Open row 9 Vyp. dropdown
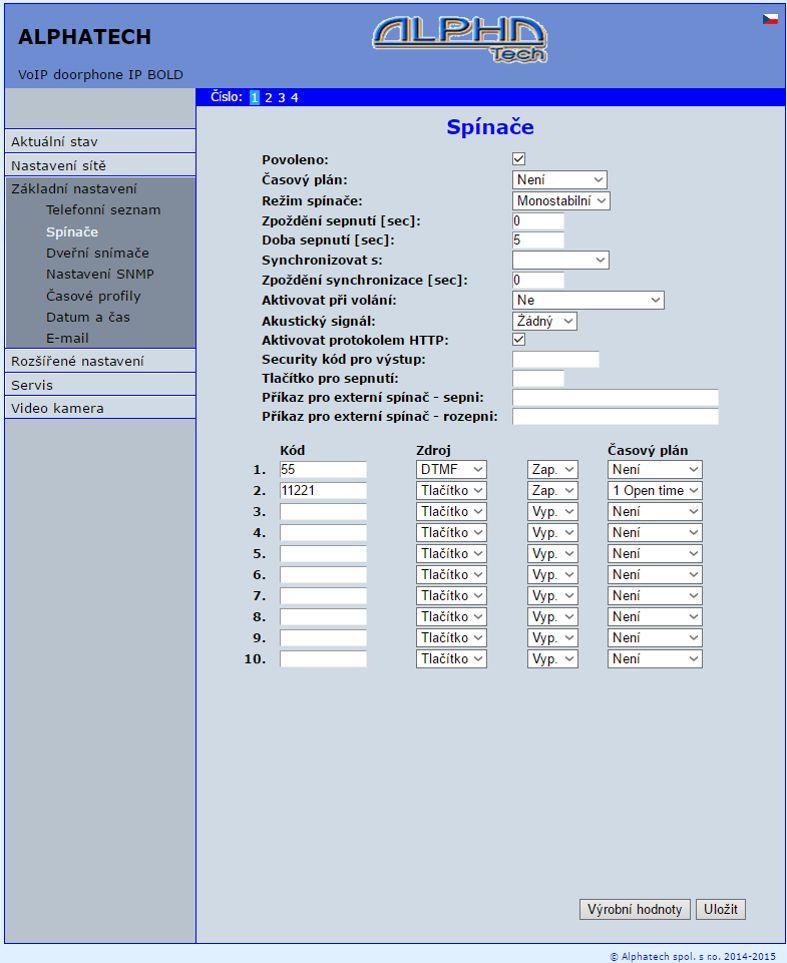The width and height of the screenshot is (787, 963). coord(552,638)
